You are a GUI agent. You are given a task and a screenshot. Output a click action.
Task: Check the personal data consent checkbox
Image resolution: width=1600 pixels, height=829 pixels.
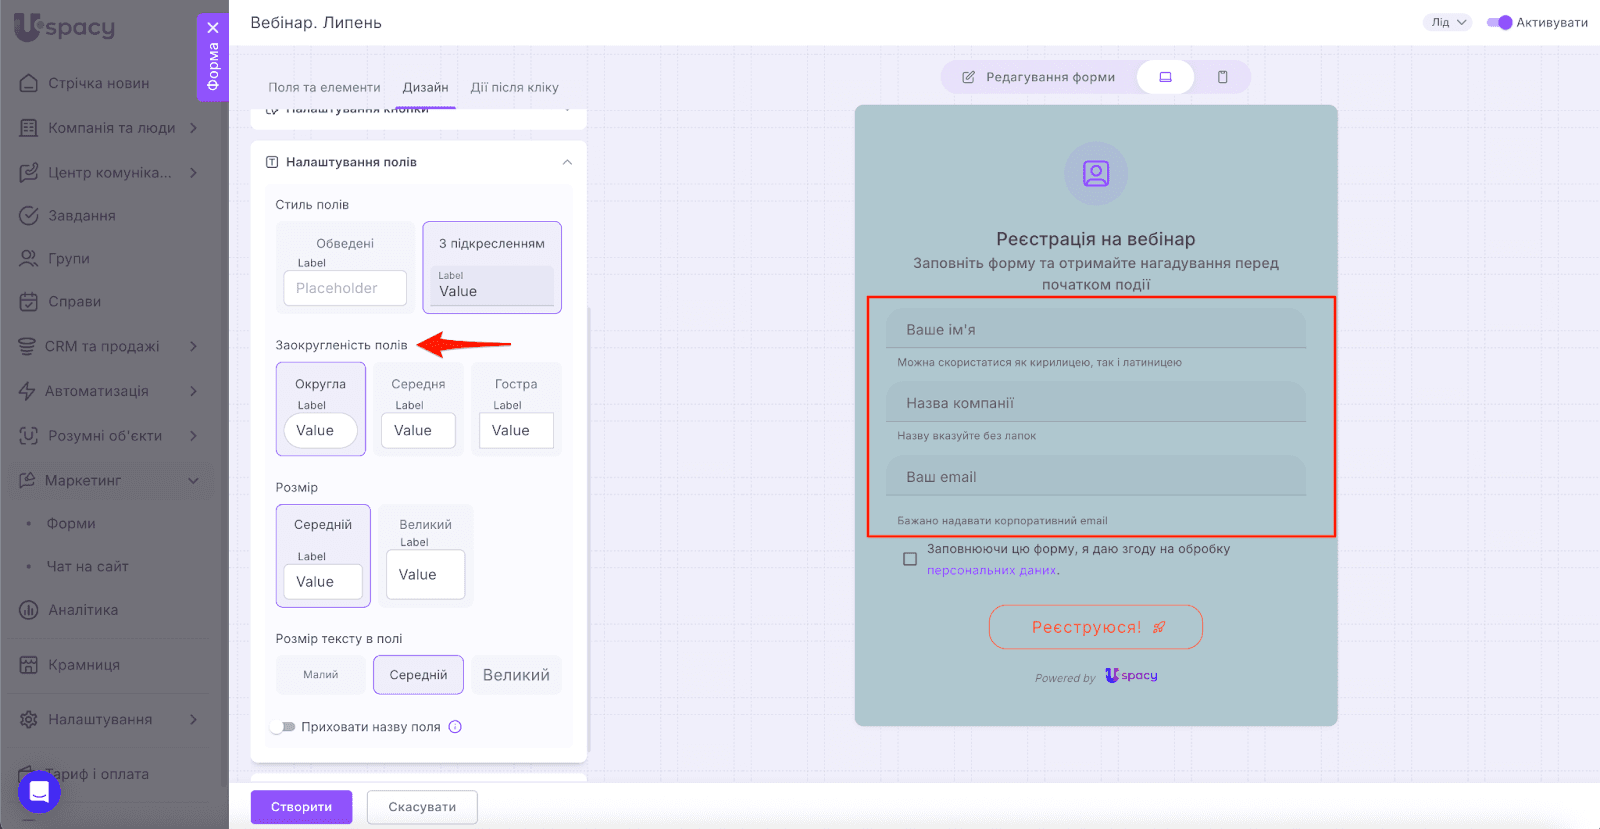pyautogui.click(x=910, y=559)
